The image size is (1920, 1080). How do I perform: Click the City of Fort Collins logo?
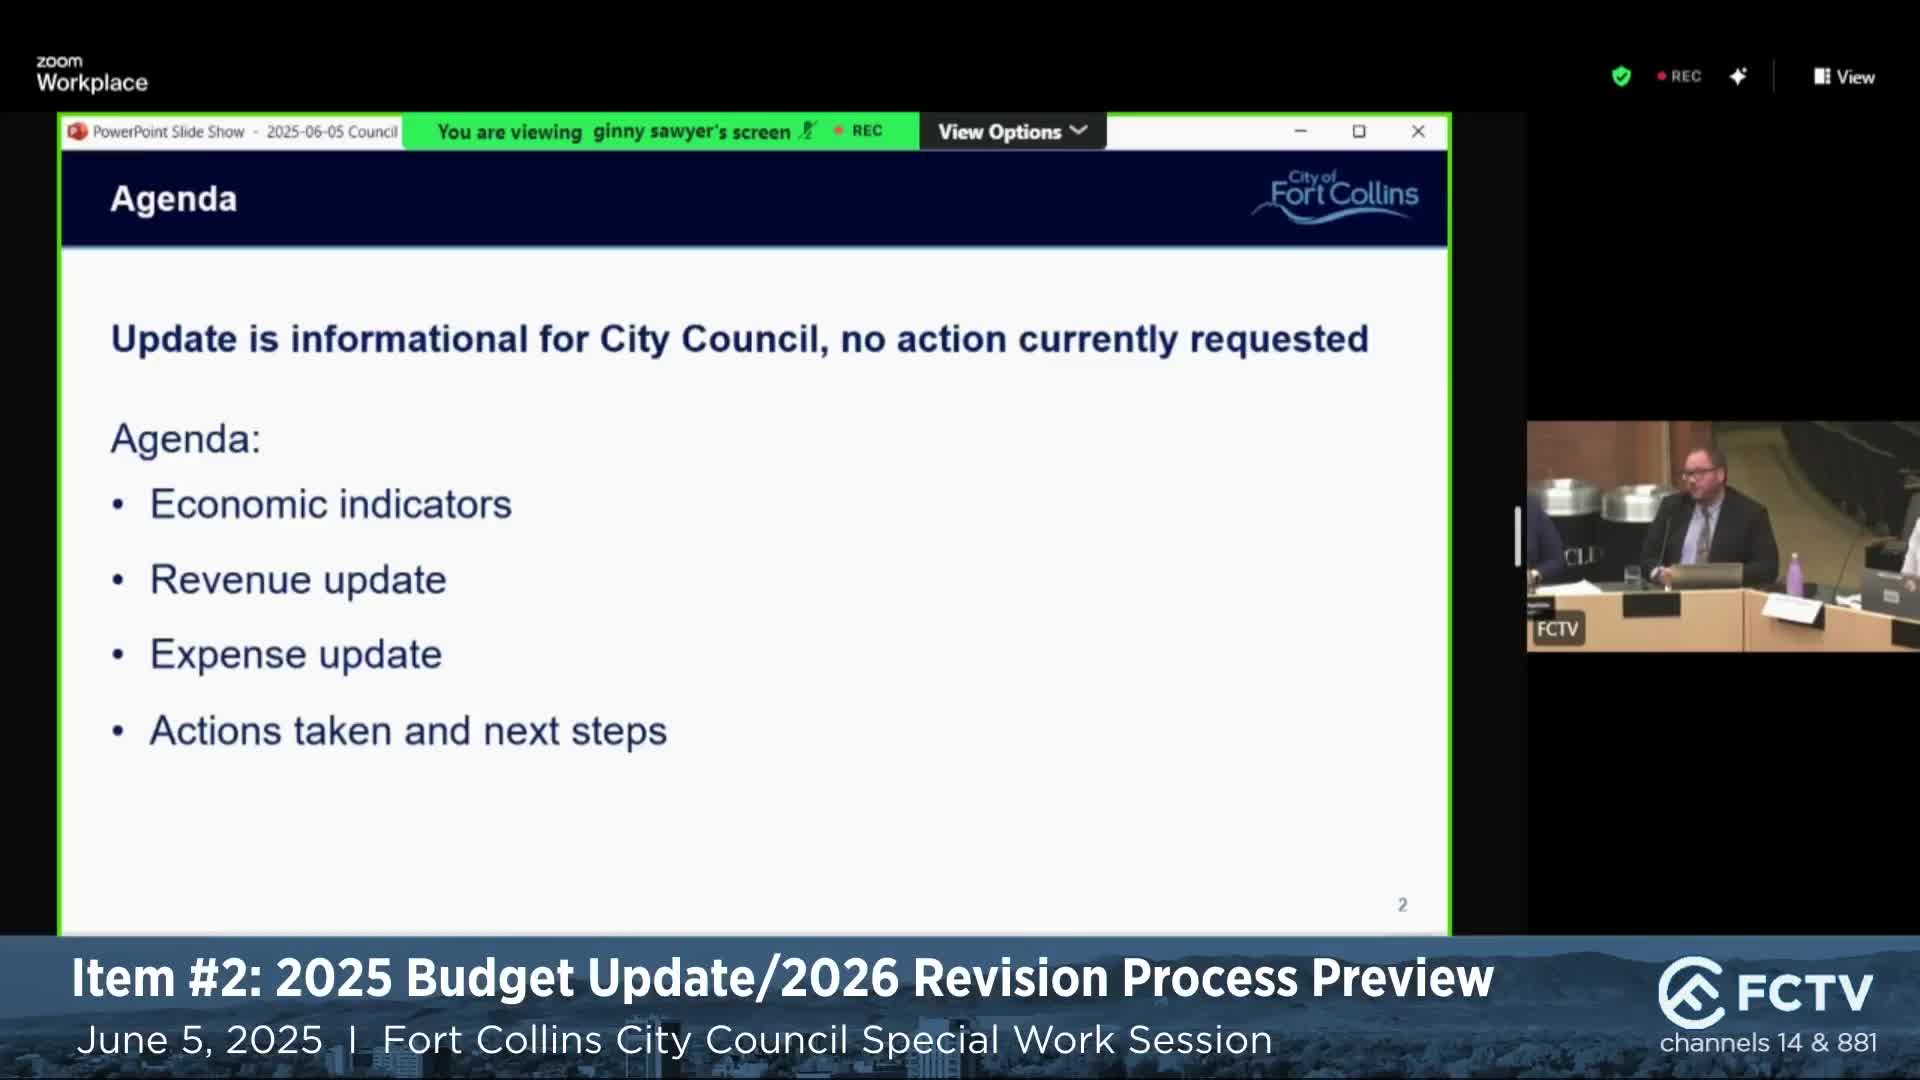[x=1334, y=197]
